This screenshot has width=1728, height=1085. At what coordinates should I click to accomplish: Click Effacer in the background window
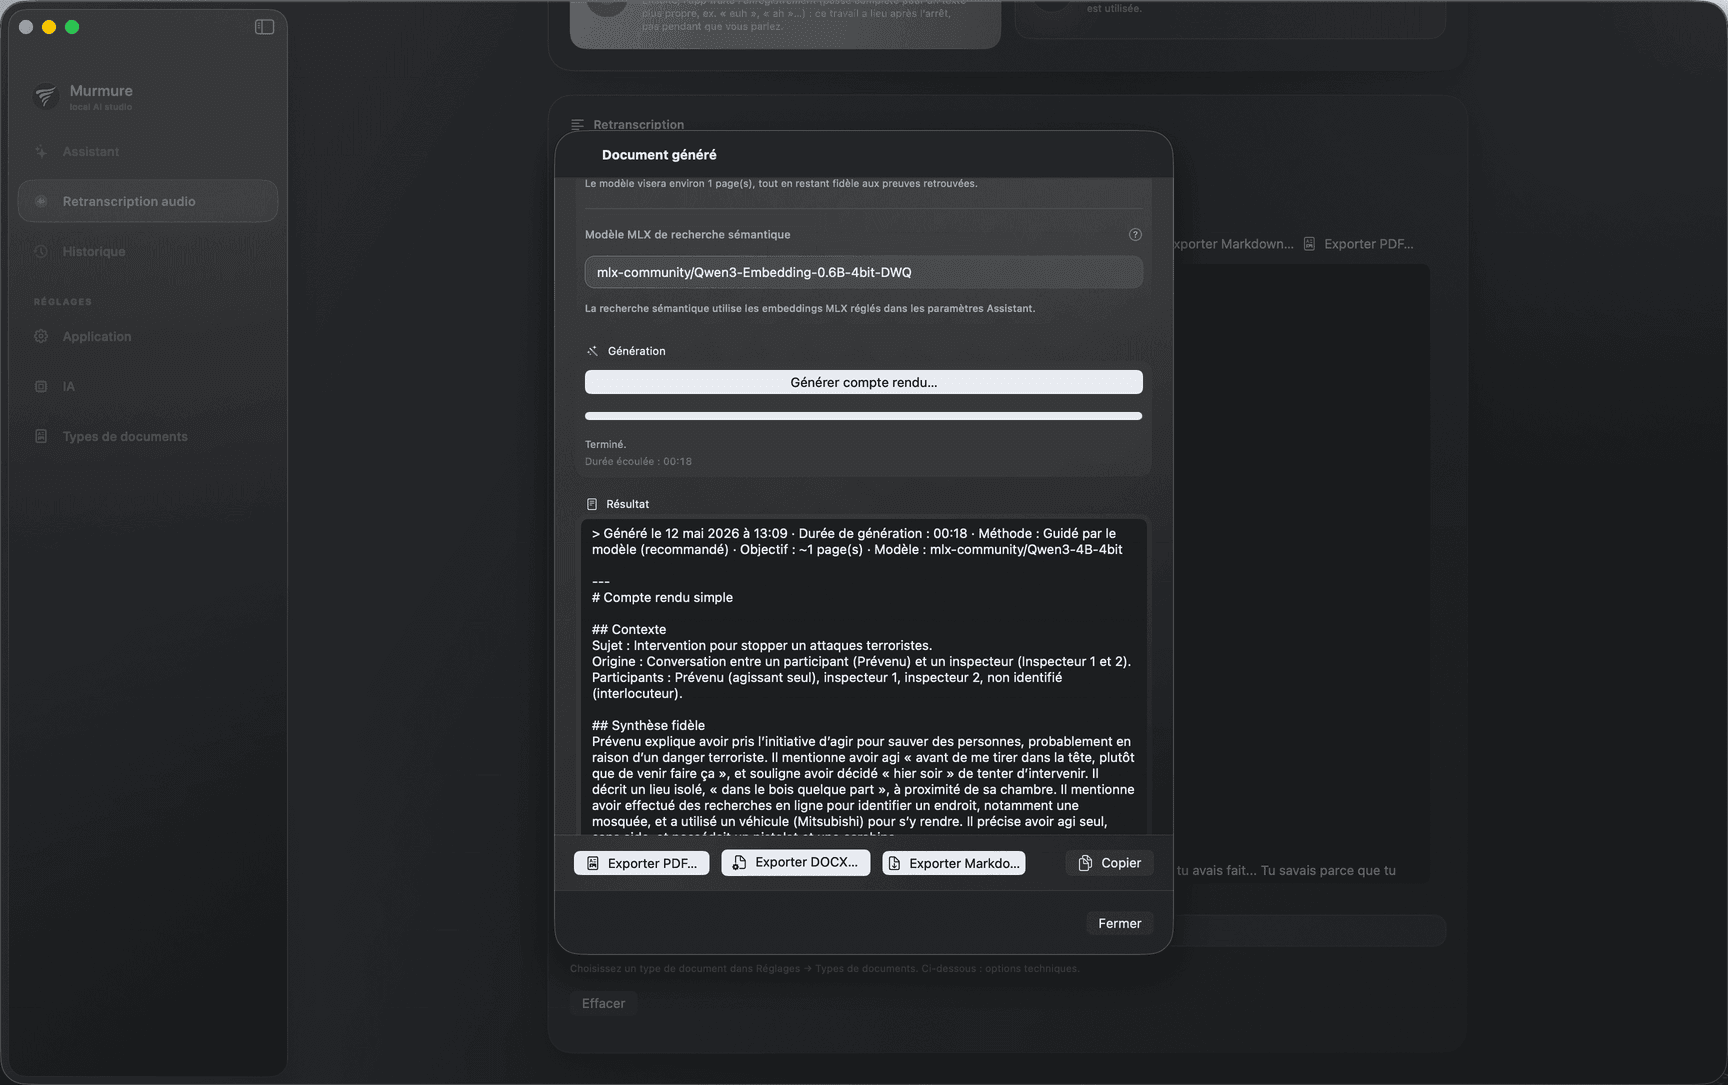pyautogui.click(x=604, y=1003)
